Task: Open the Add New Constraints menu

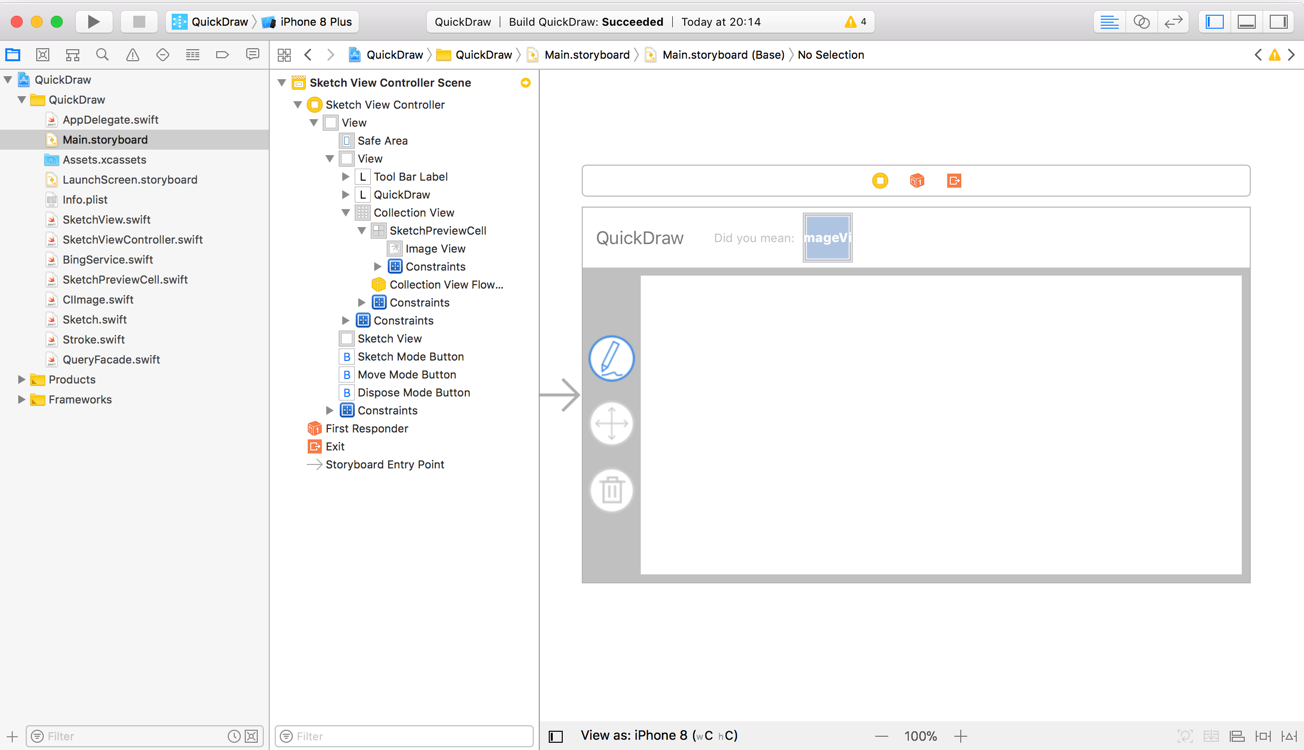Action: 1263,736
